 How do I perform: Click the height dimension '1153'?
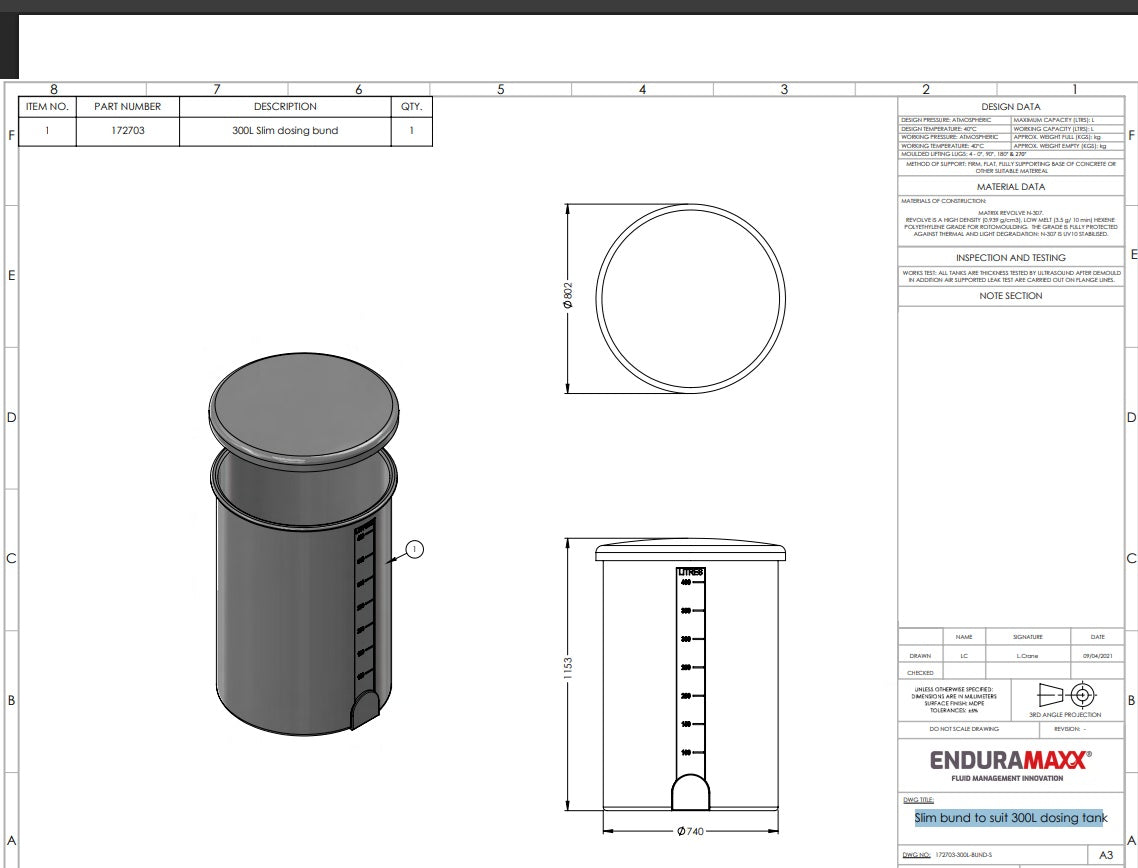click(x=568, y=668)
